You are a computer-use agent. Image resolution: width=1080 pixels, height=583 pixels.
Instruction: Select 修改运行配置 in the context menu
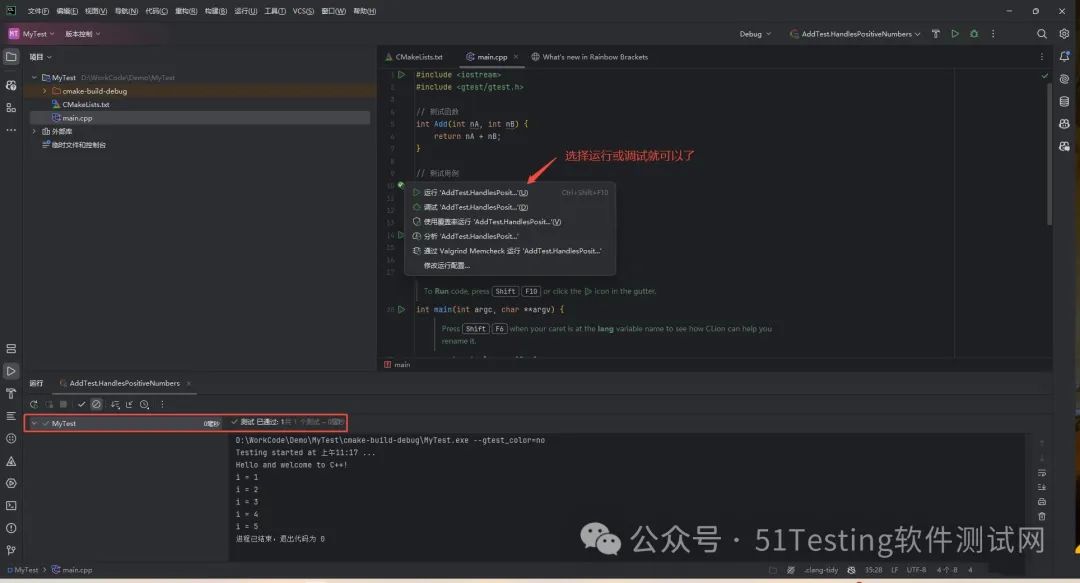pos(445,266)
